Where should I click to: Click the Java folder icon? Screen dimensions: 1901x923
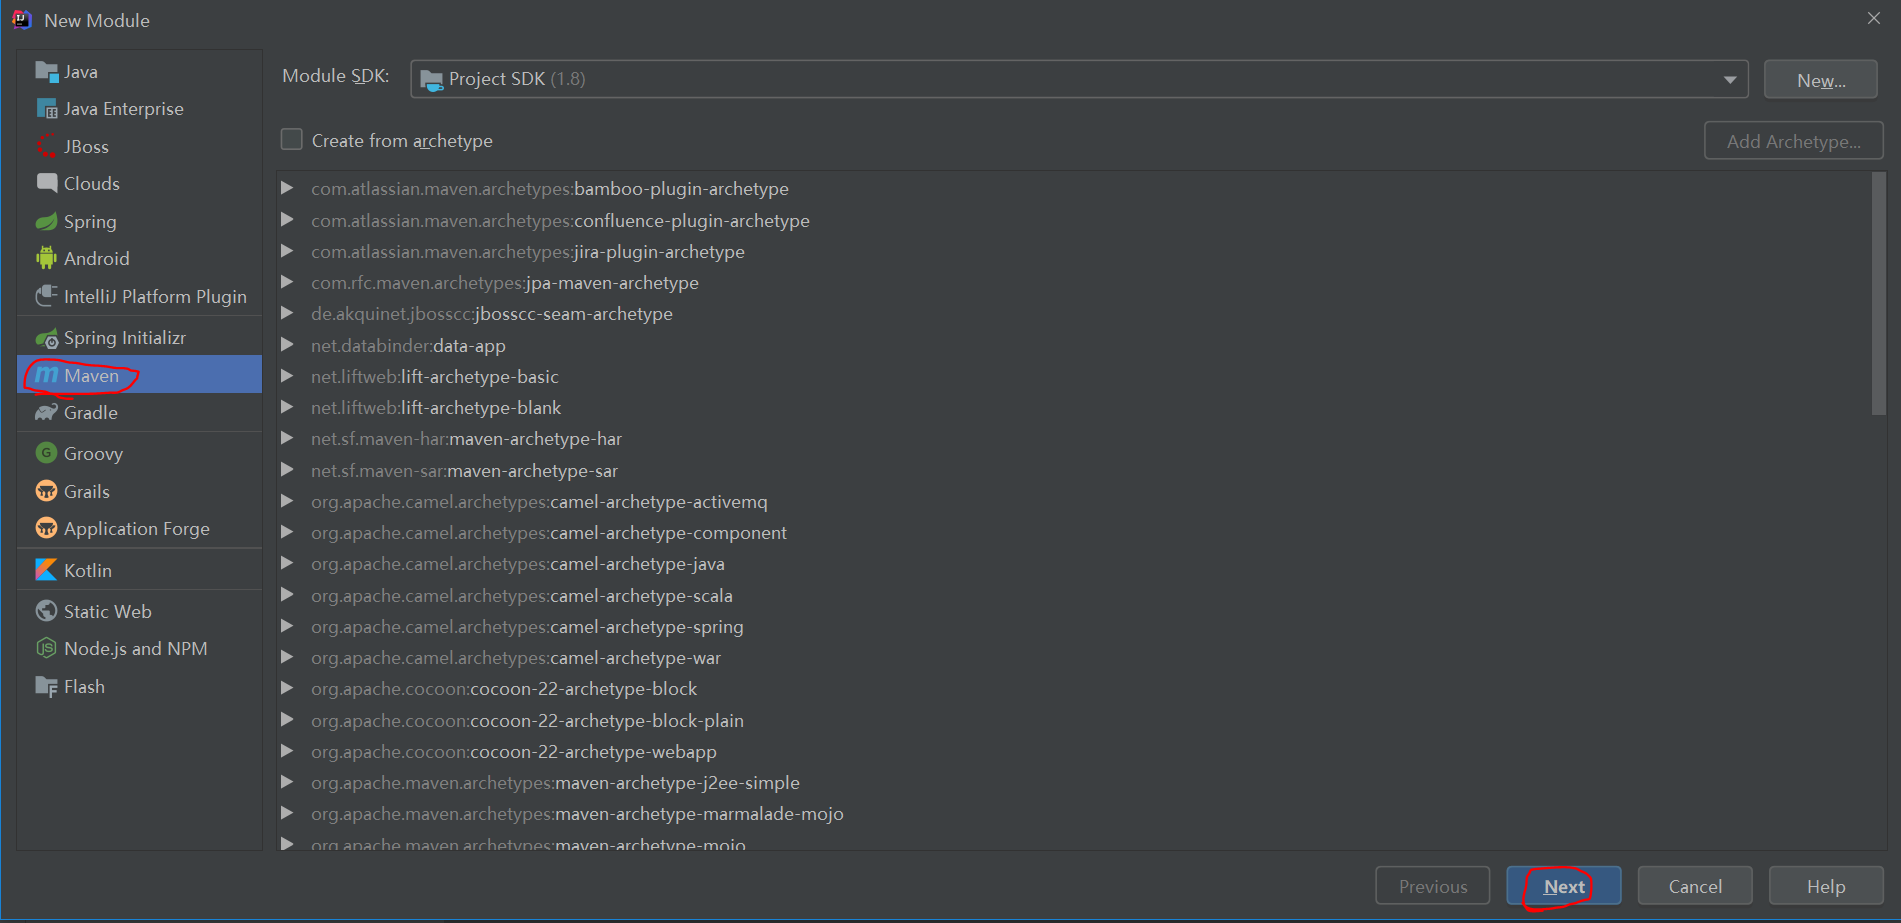click(46, 71)
